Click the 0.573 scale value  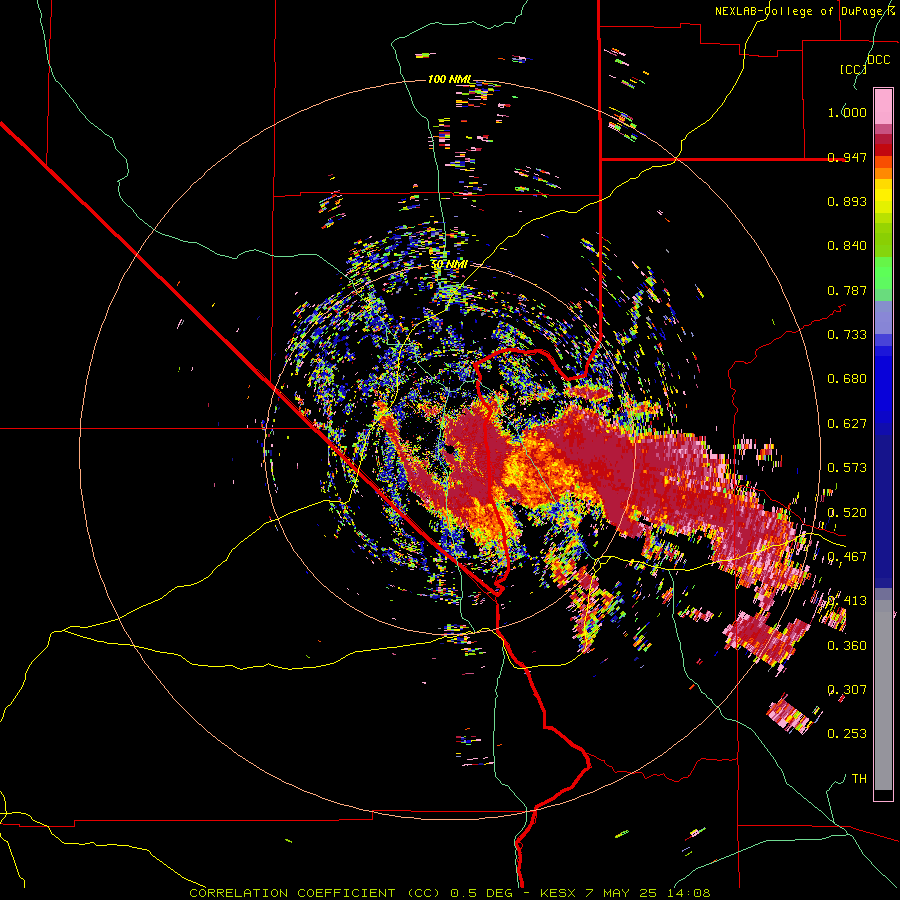tap(847, 468)
